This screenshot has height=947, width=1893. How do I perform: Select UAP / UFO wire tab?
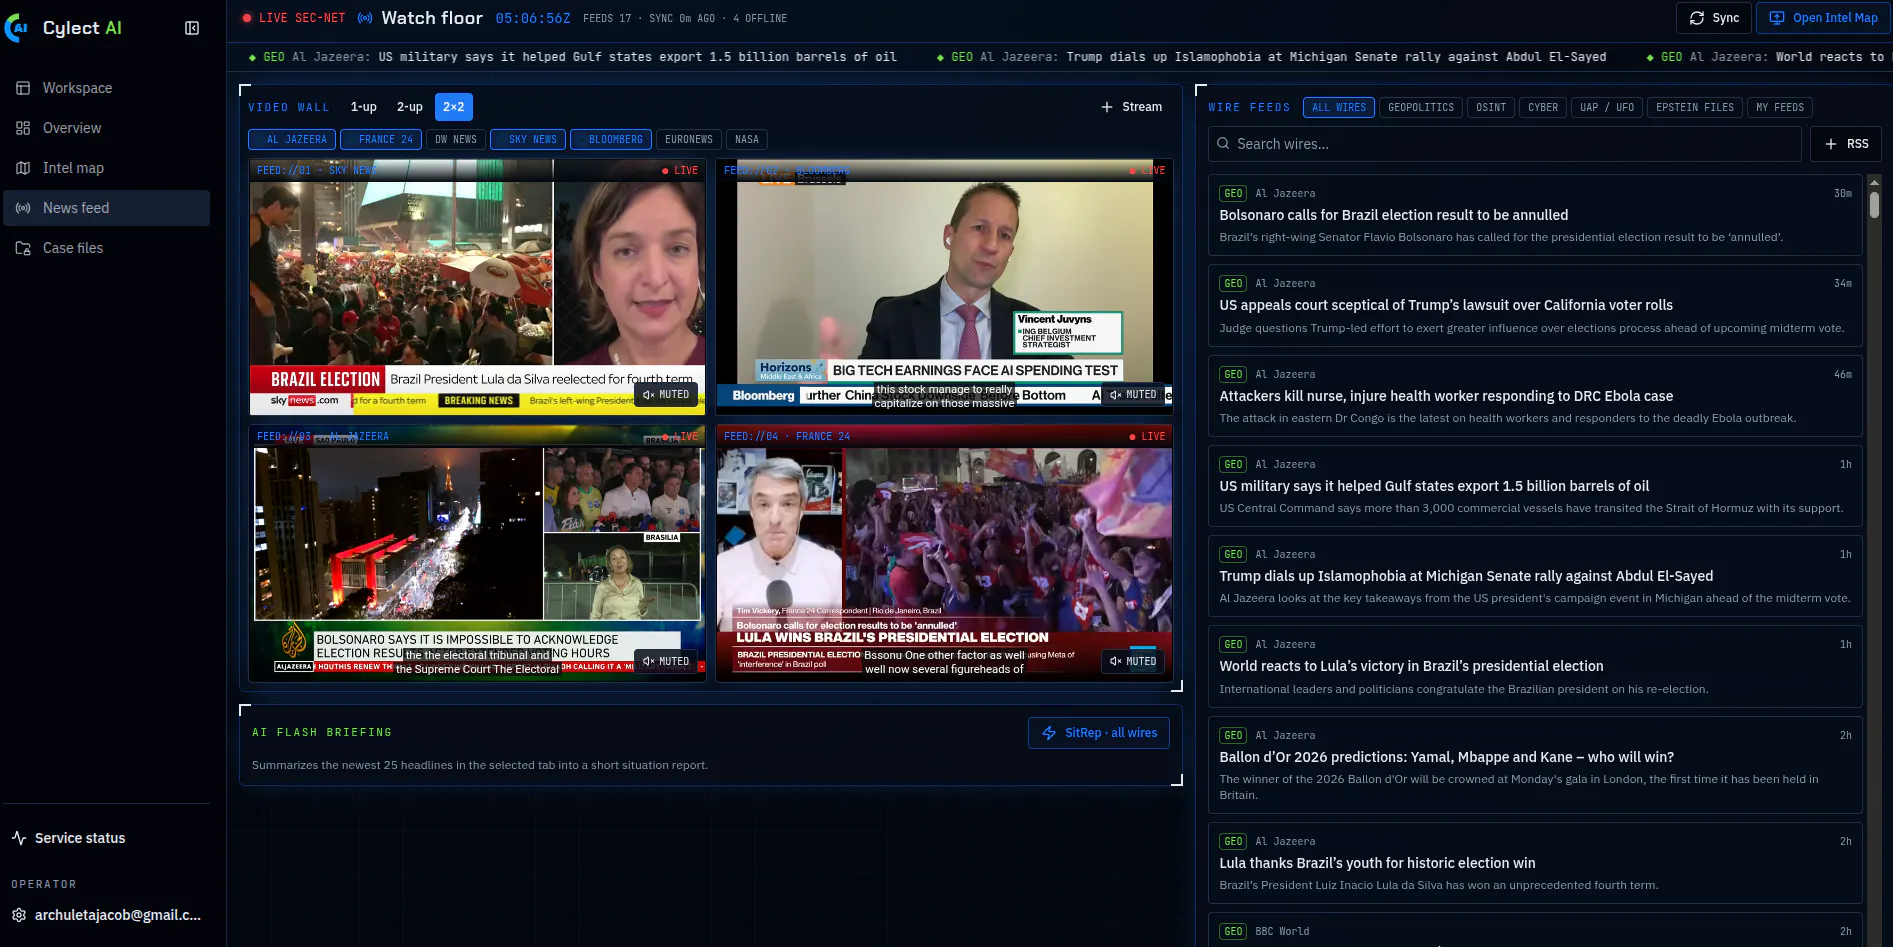click(x=1607, y=108)
